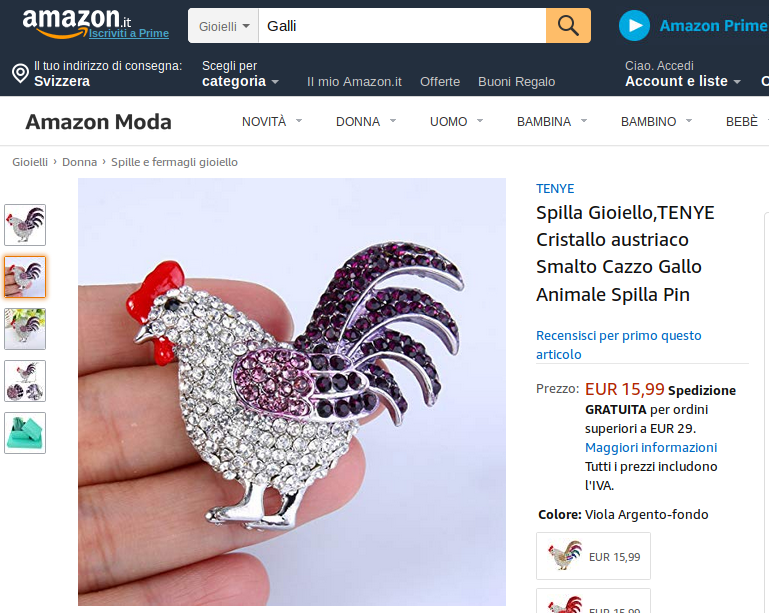The width and height of the screenshot is (769, 613).
Task: Expand the UOMO fashion menu
Action: [457, 122]
